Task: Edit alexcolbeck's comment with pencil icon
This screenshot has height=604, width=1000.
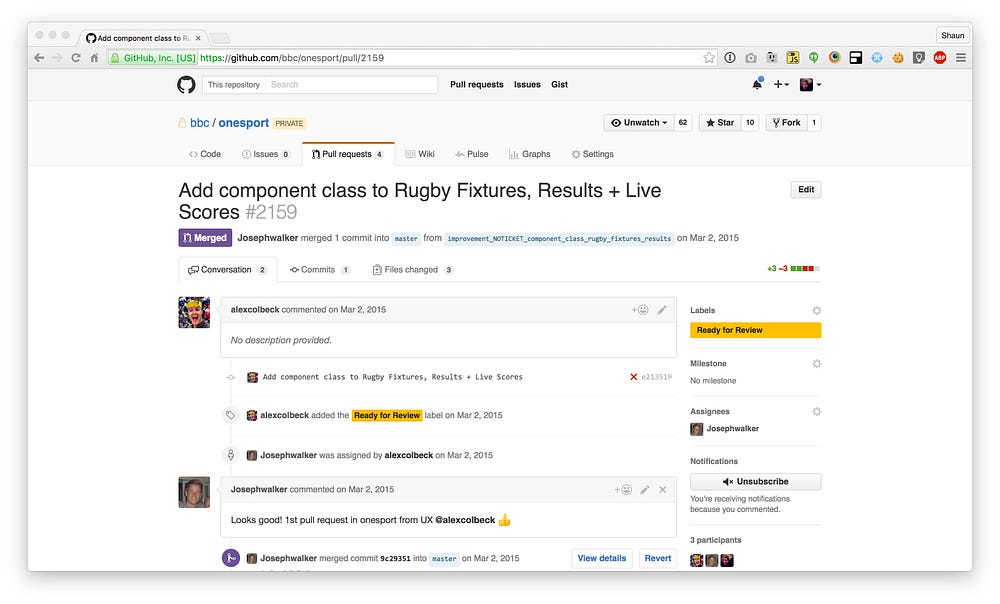Action: pyautogui.click(x=661, y=310)
